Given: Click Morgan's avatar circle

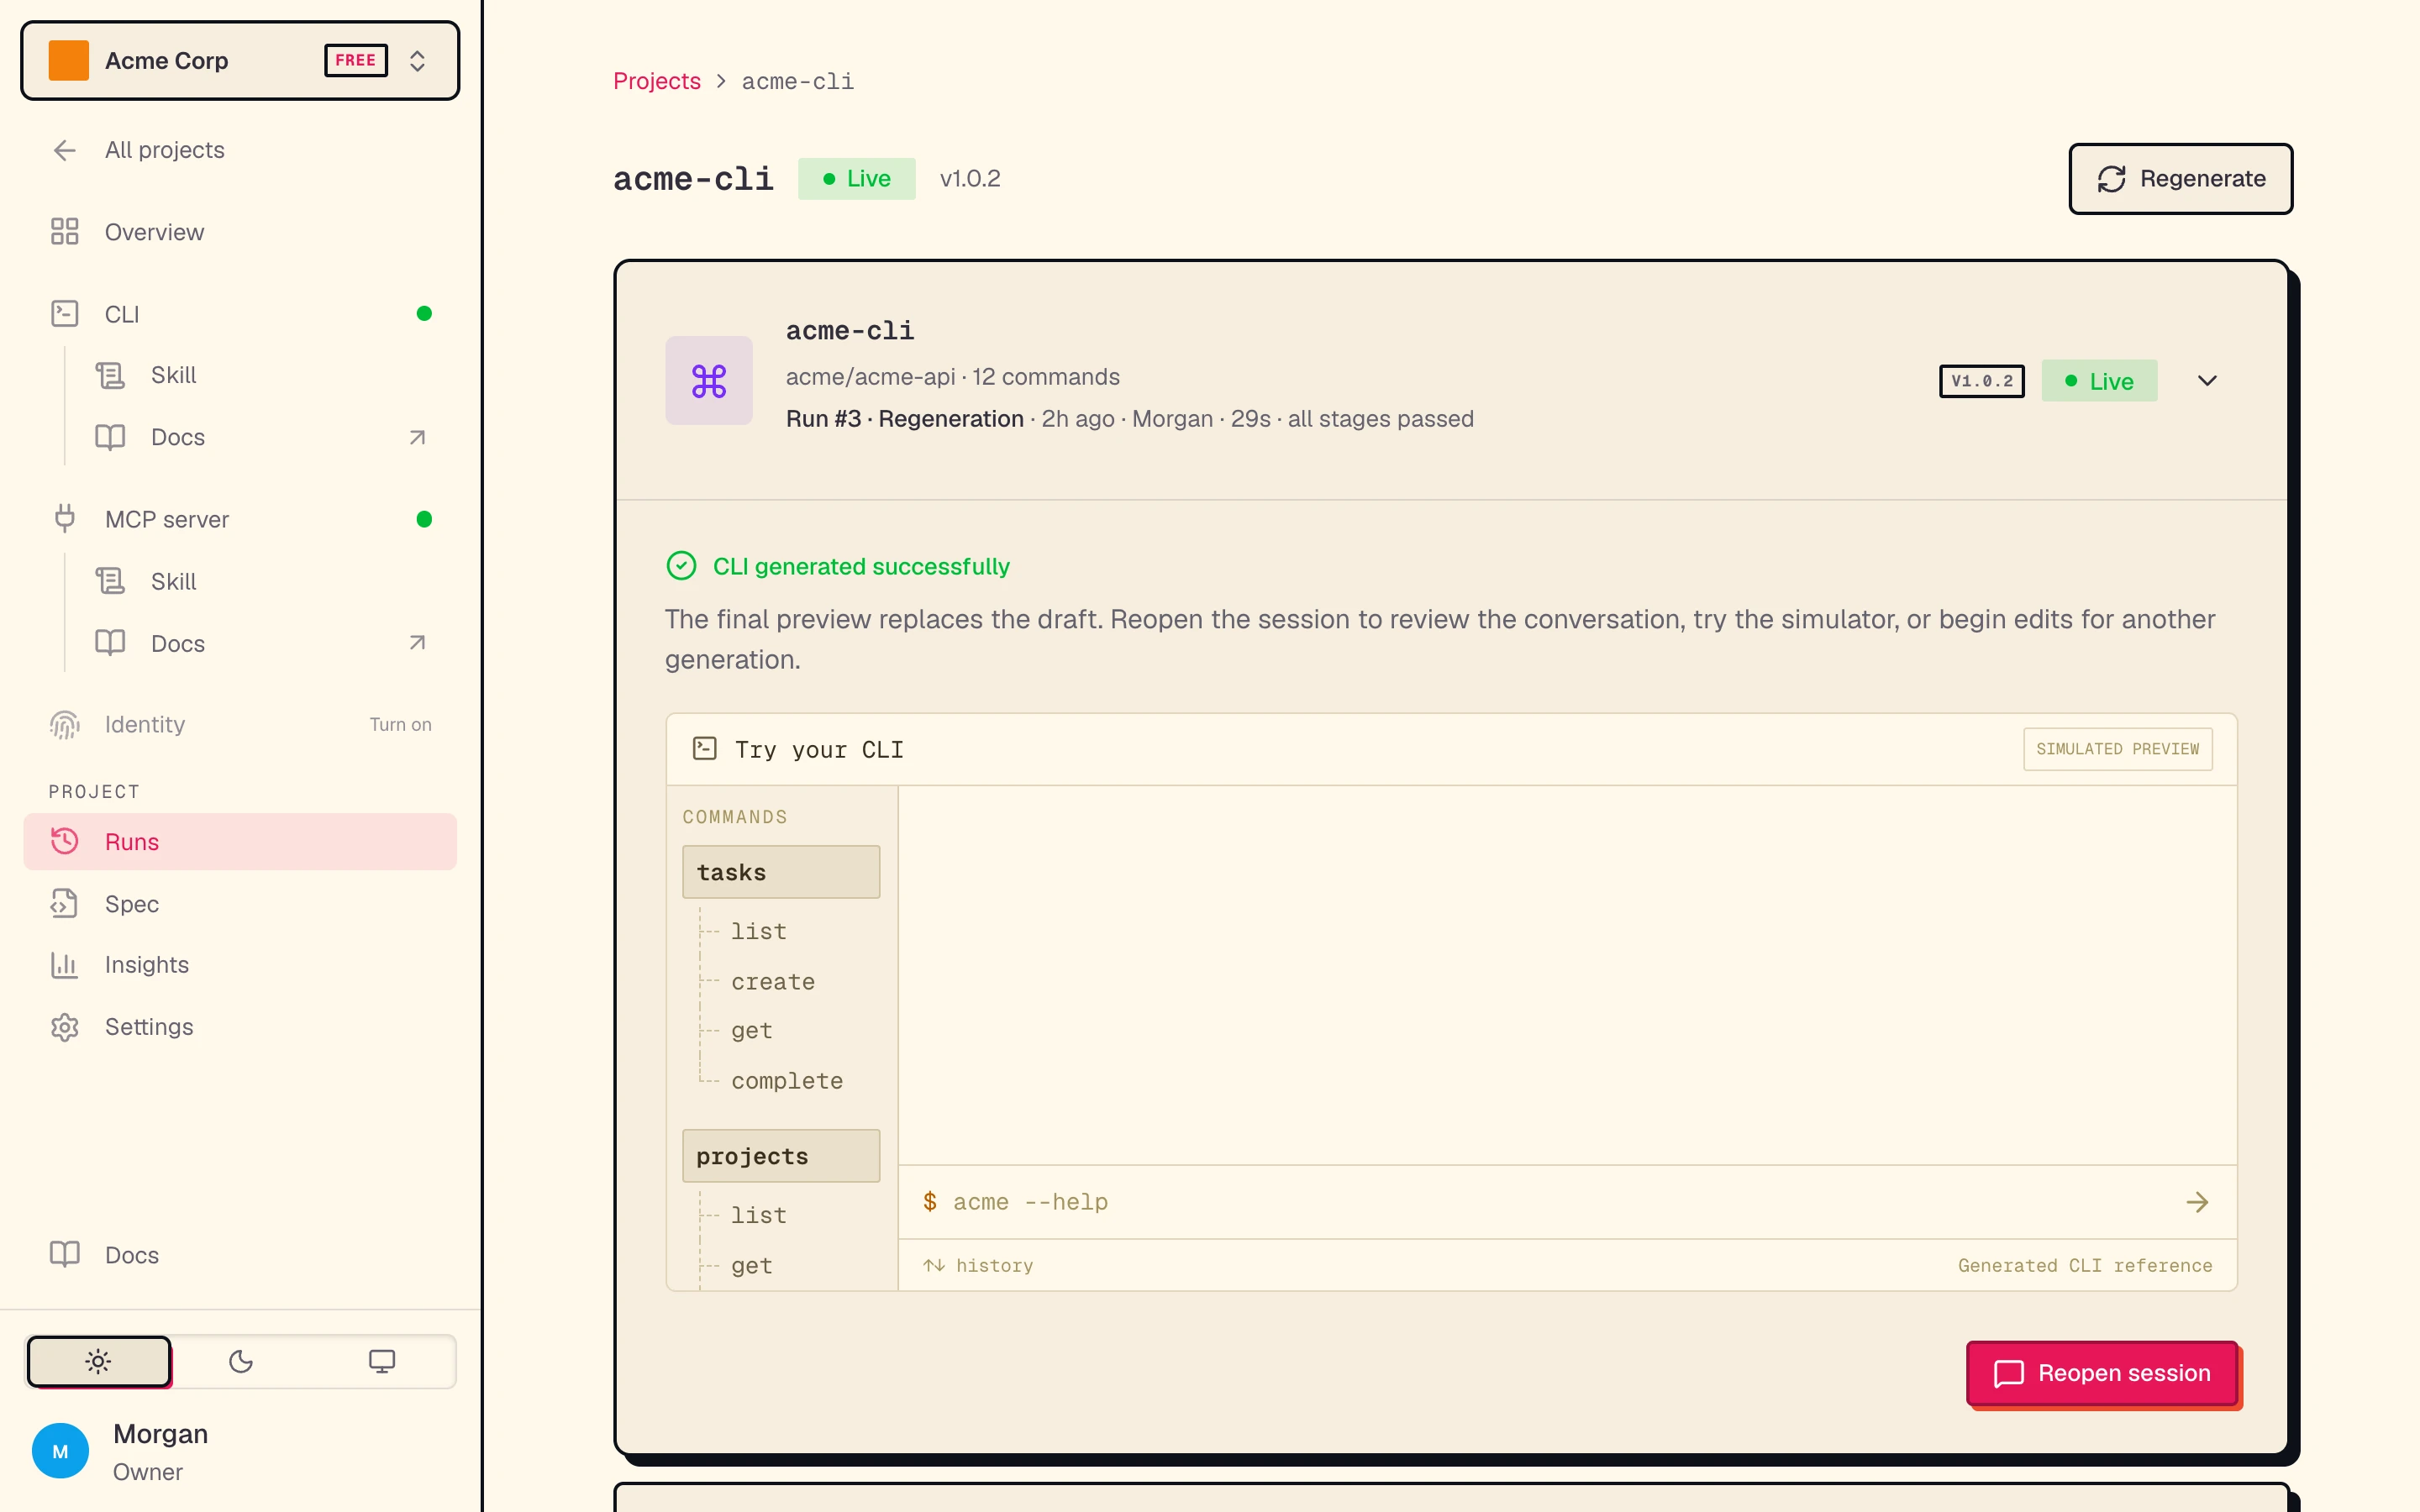Looking at the screenshot, I should coord(60,1451).
